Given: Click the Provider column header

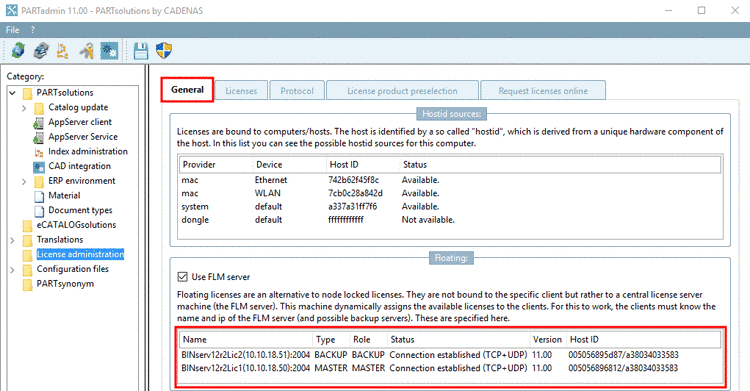Looking at the screenshot, I should point(216,165).
